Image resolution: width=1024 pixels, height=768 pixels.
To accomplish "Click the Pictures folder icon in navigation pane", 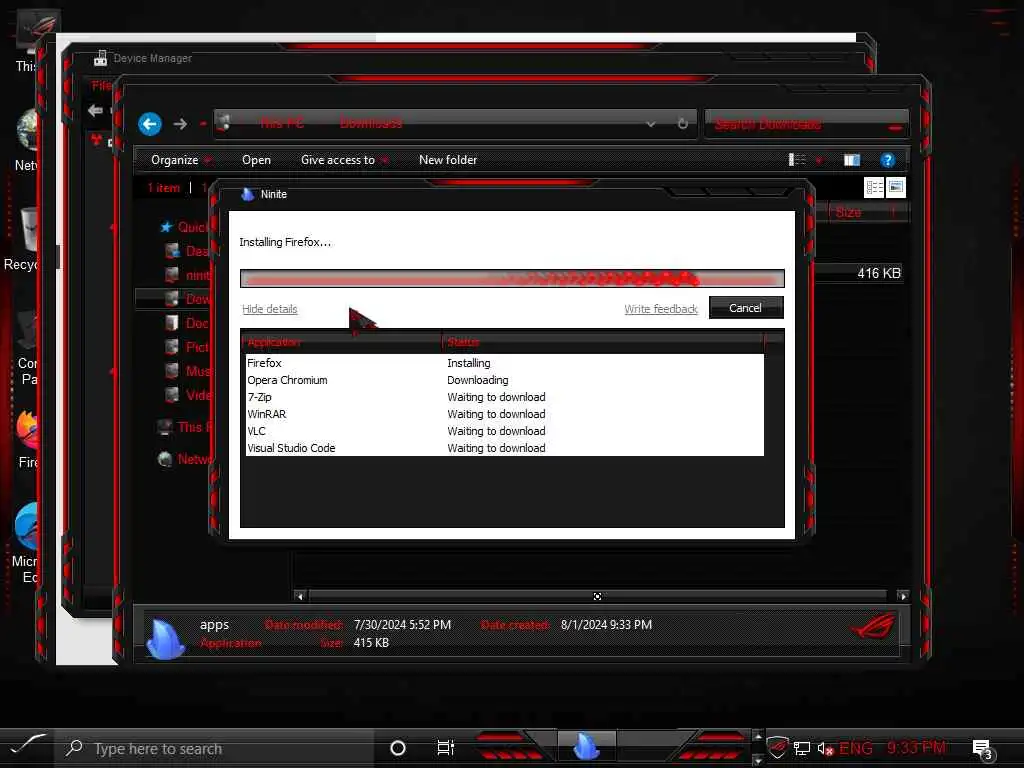I will (x=172, y=347).
